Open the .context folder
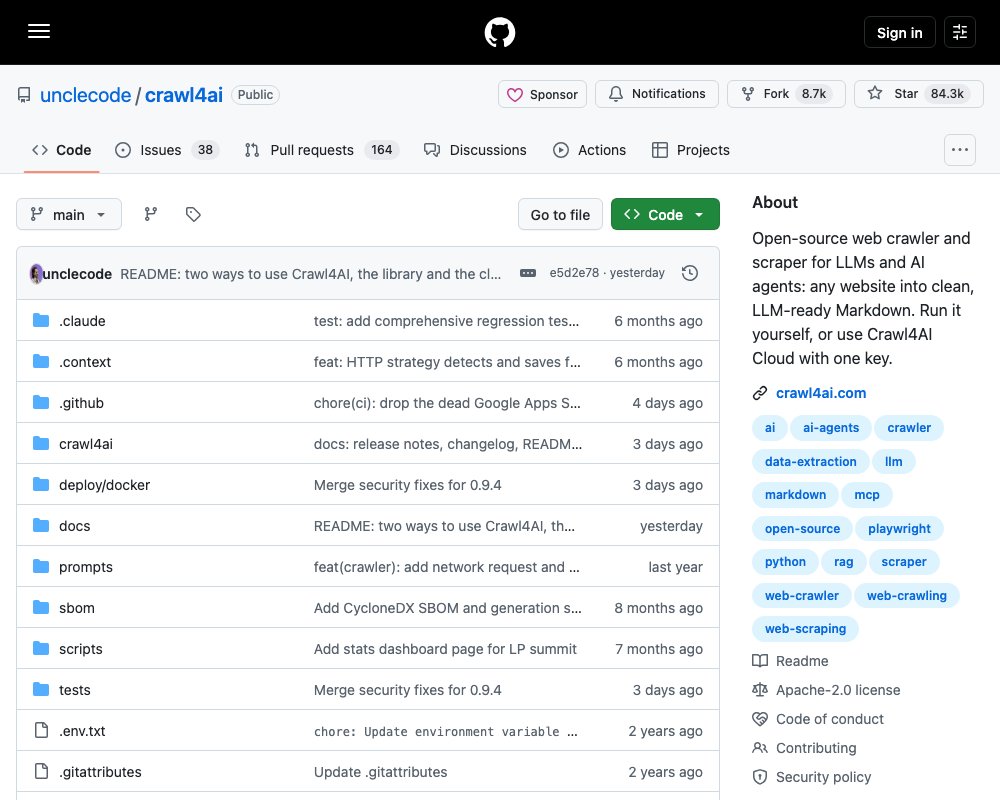This screenshot has width=1000, height=800. click(85, 362)
